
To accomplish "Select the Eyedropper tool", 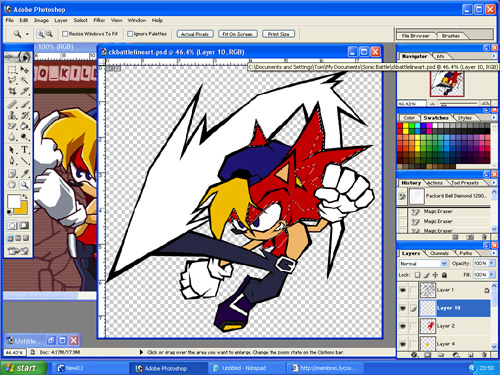I will click(x=24, y=173).
